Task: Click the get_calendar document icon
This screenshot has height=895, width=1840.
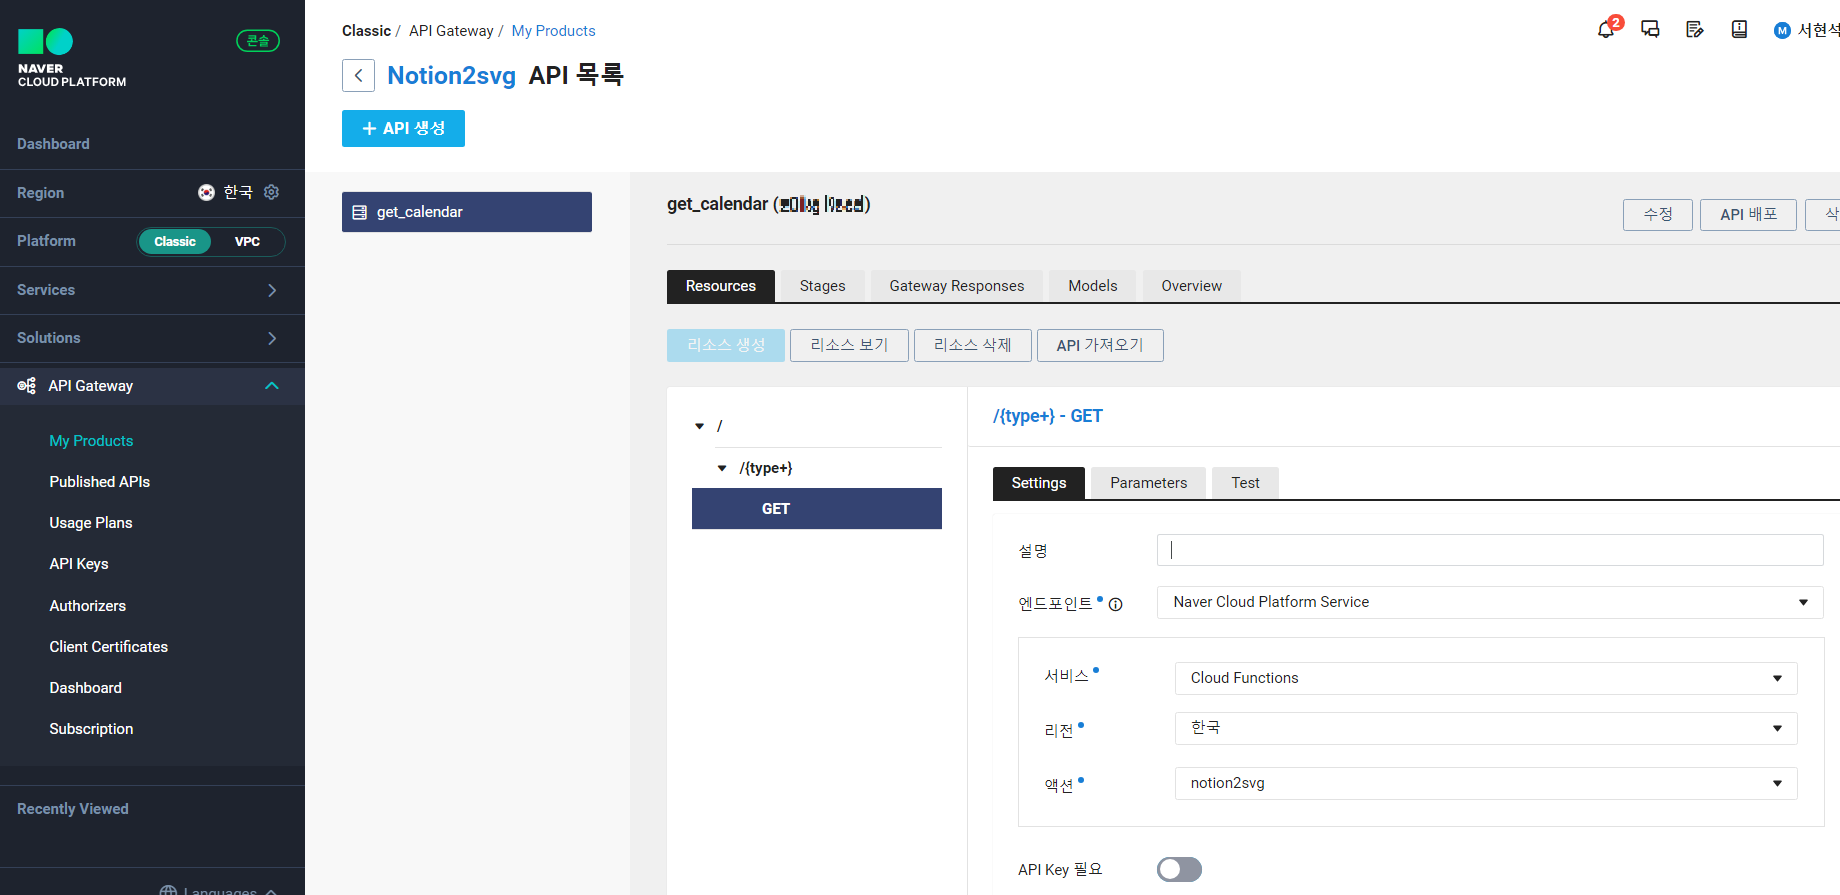Action: [x=360, y=212]
